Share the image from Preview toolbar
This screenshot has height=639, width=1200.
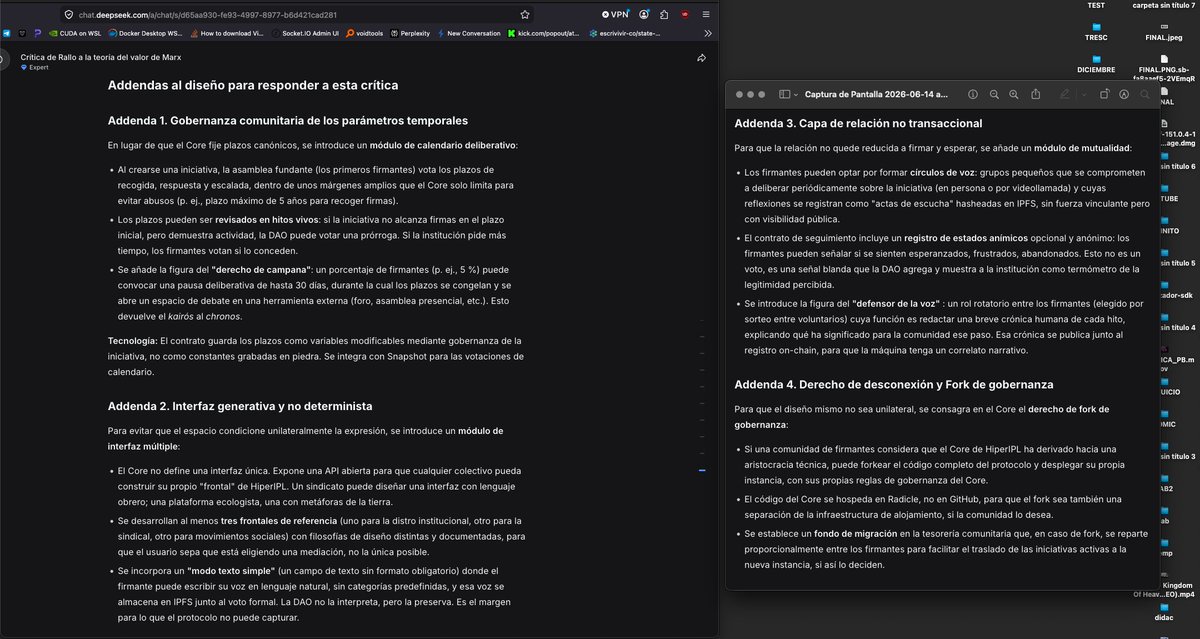[1036, 94]
